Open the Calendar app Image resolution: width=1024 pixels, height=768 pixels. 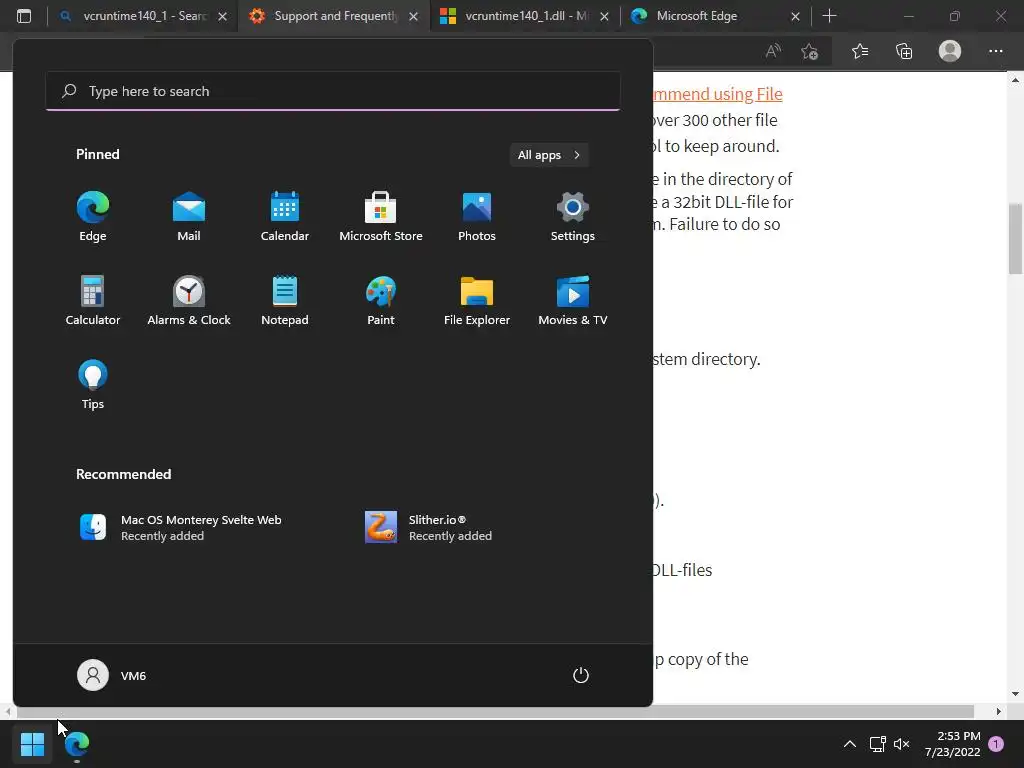click(285, 217)
